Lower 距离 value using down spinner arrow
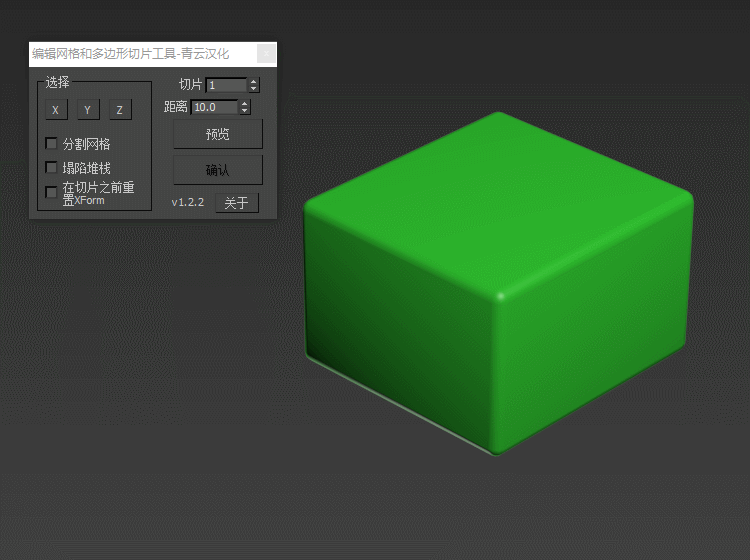 point(245,111)
